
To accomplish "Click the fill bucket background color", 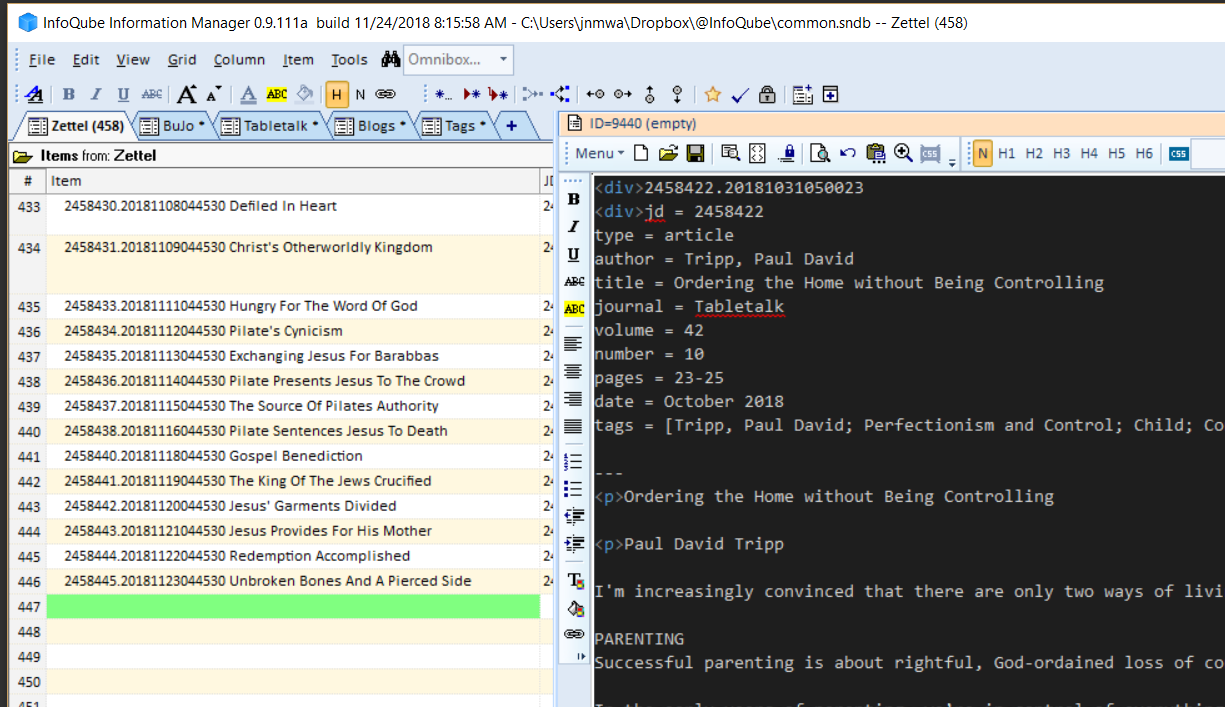I will [x=306, y=94].
